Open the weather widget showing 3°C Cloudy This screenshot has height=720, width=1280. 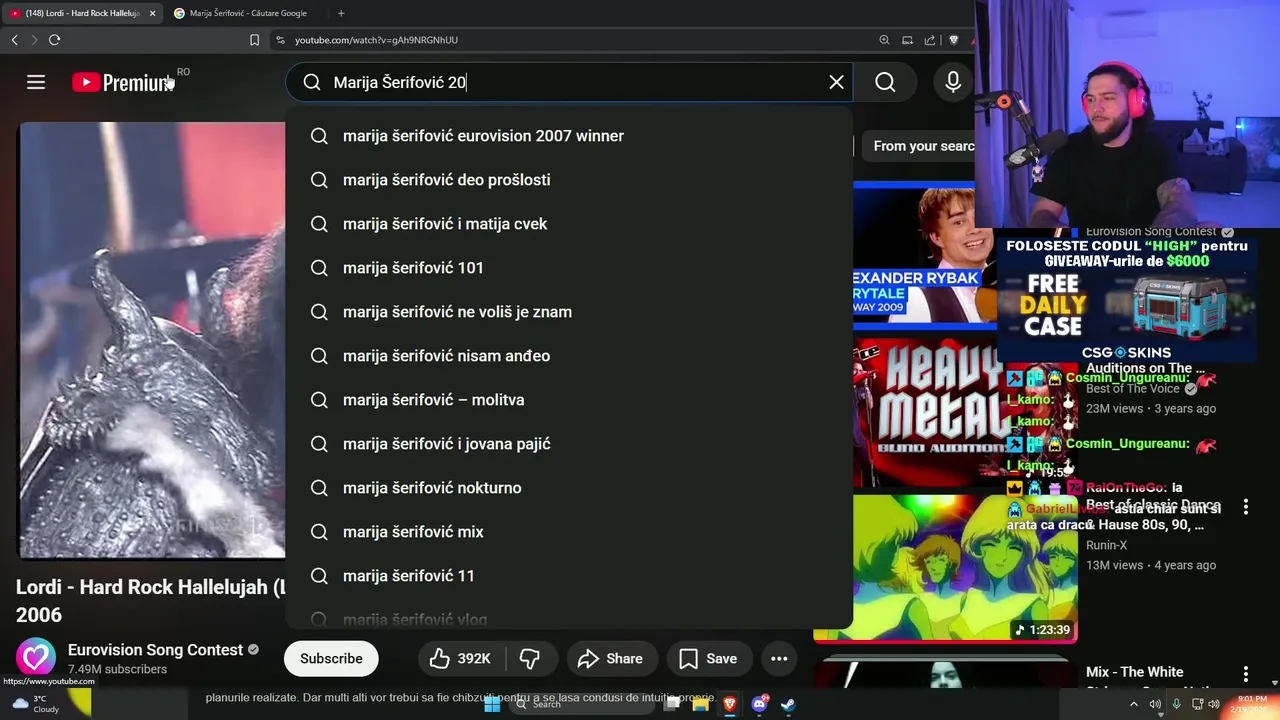click(36, 704)
